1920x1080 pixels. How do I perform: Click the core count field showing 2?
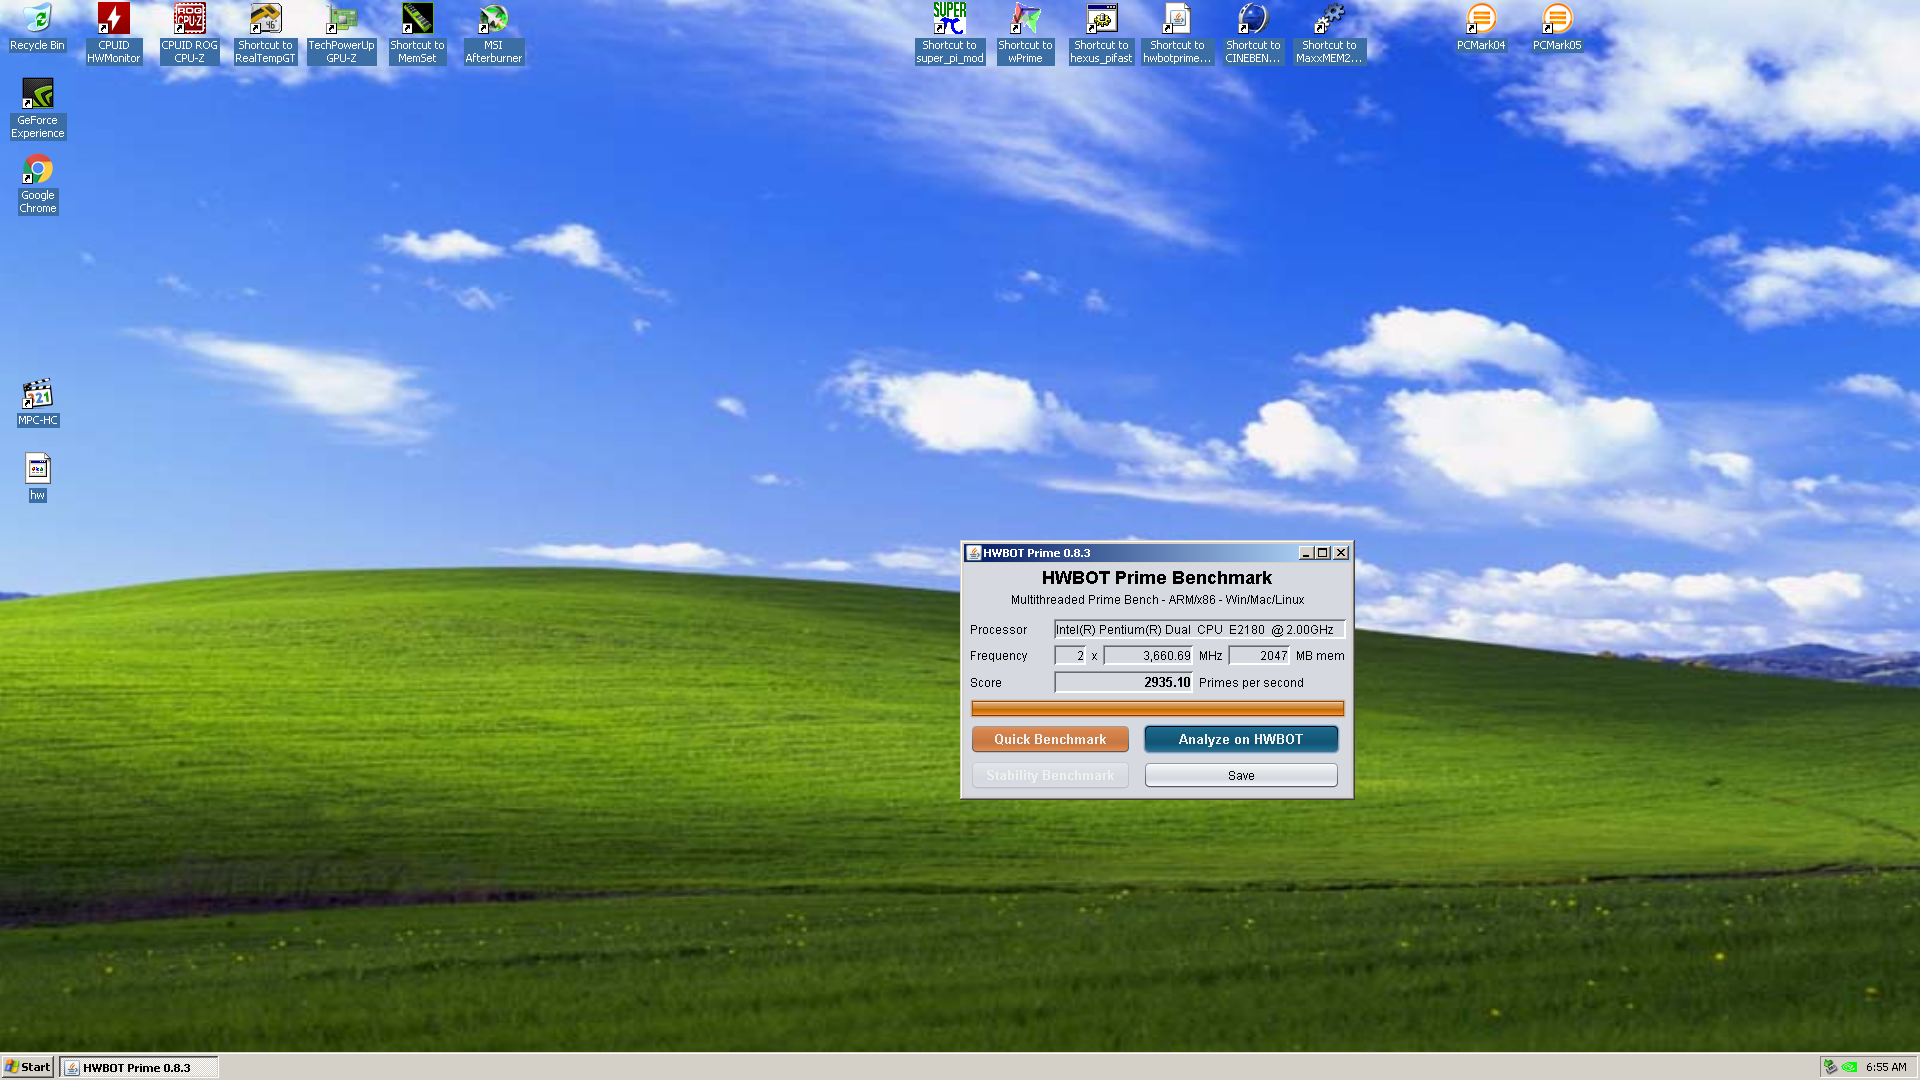1070,656
